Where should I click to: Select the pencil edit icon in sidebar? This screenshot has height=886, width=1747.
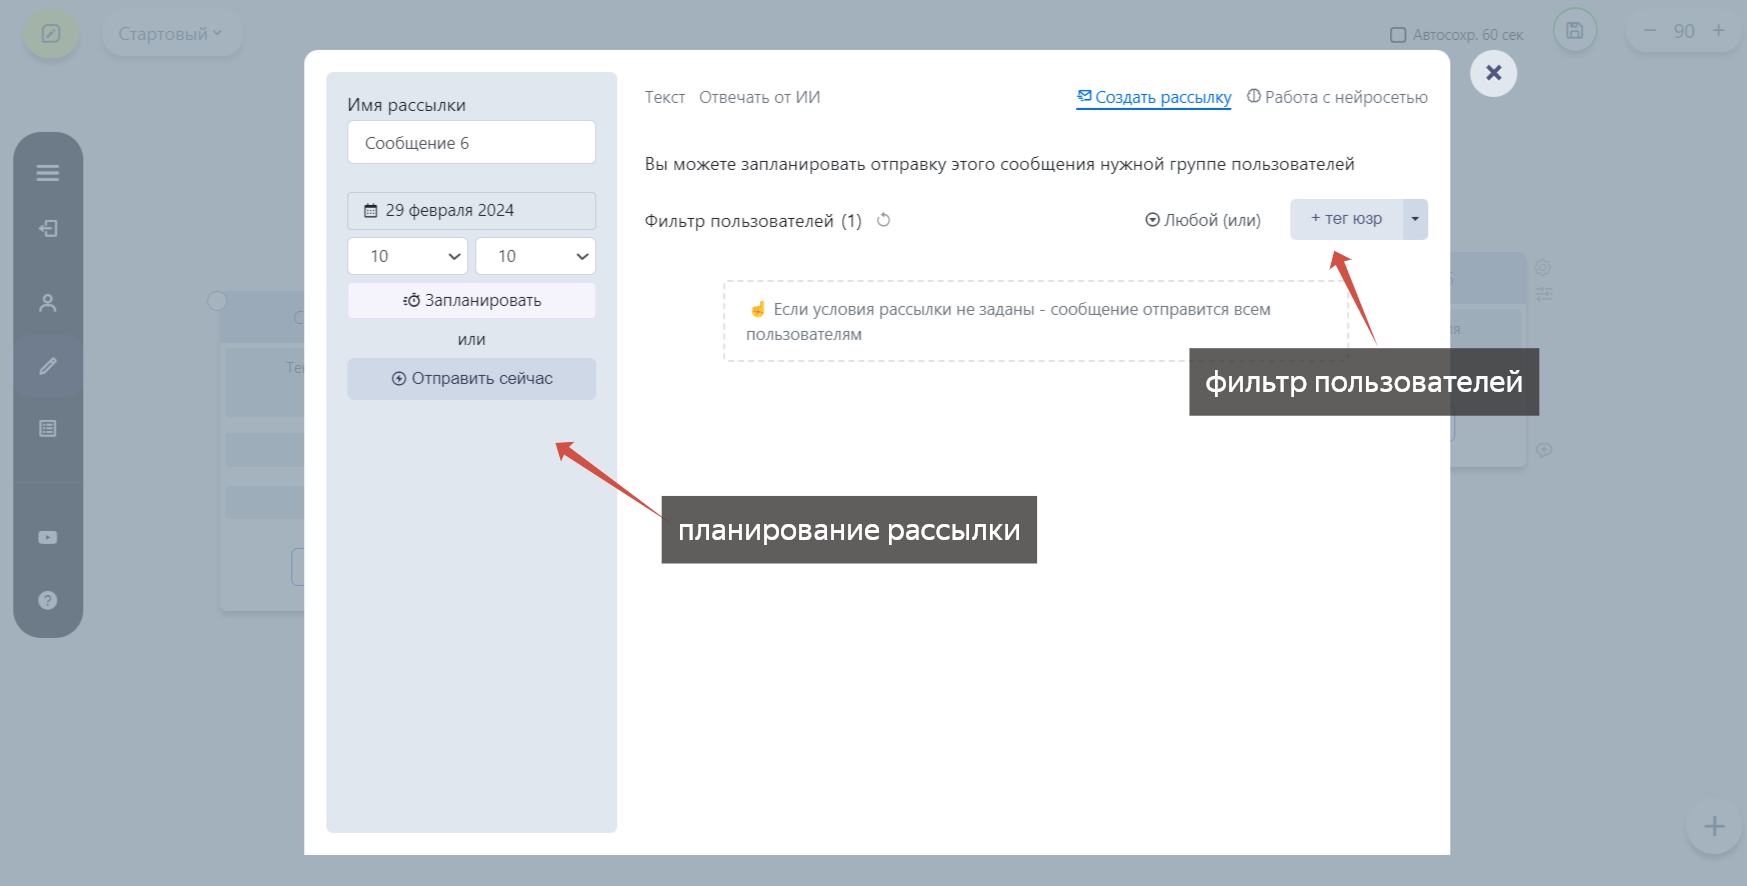(47, 366)
